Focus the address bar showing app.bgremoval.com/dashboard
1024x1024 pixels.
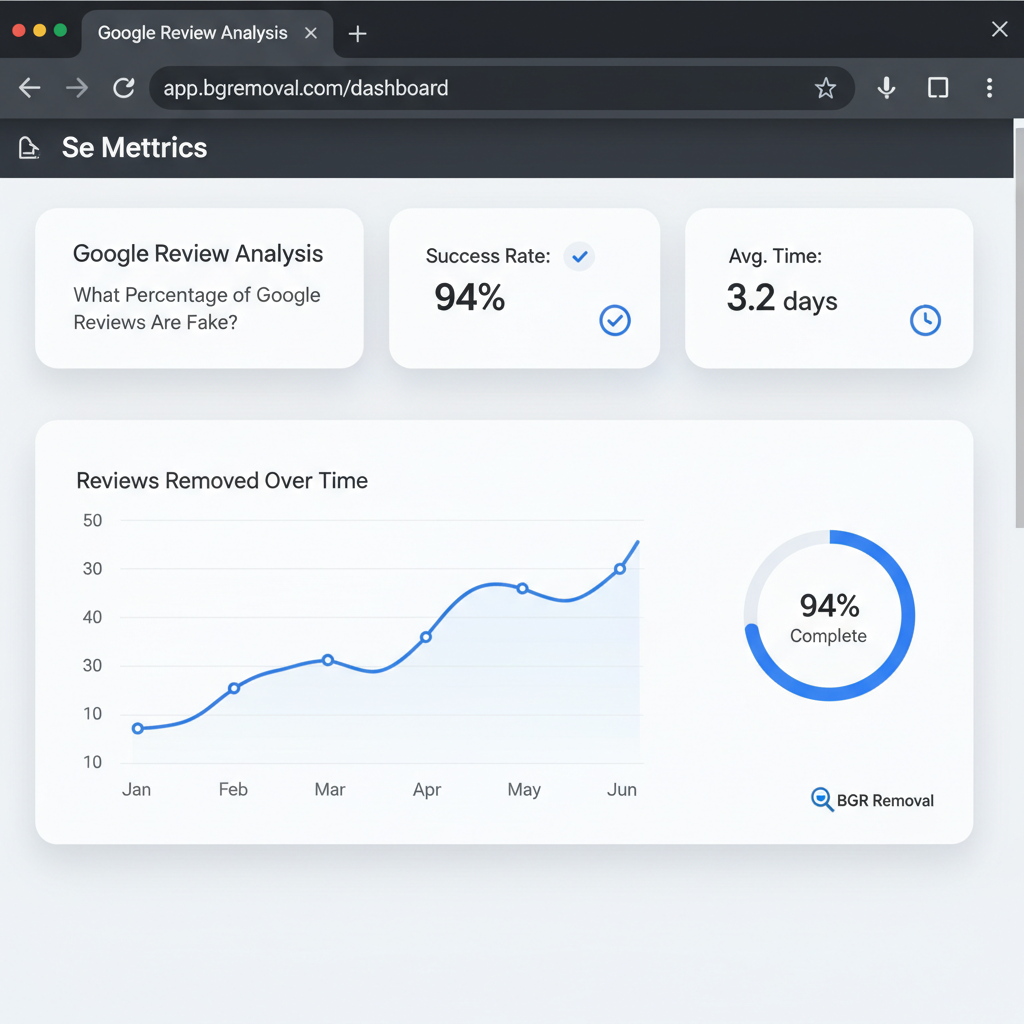502,88
